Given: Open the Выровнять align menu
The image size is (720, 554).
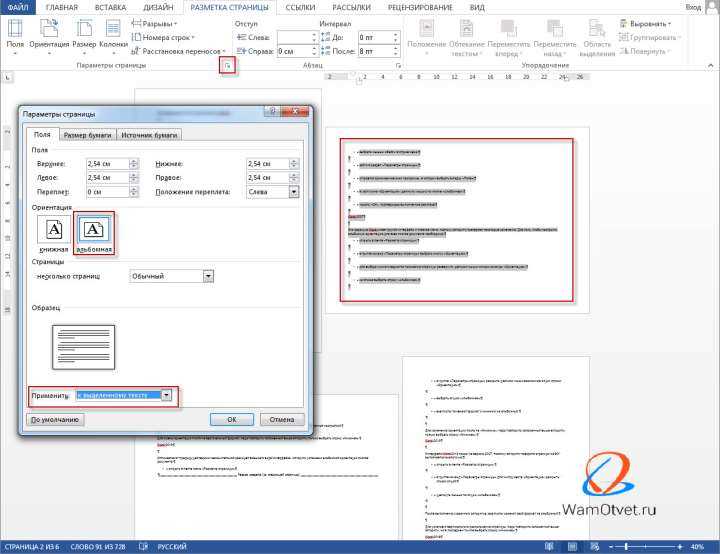Looking at the screenshot, I should (x=645, y=23).
